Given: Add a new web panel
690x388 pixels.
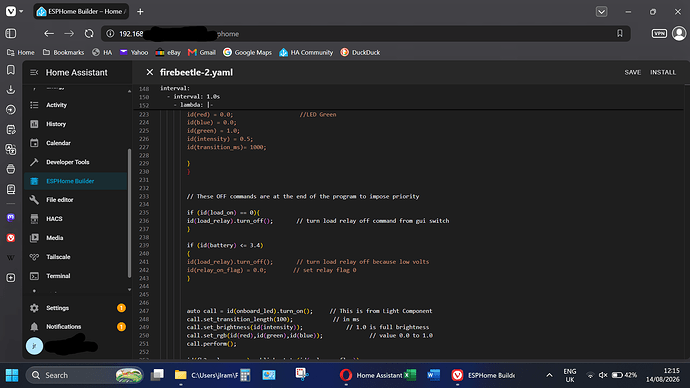Looking at the screenshot, I should pyautogui.click(x=11, y=278).
